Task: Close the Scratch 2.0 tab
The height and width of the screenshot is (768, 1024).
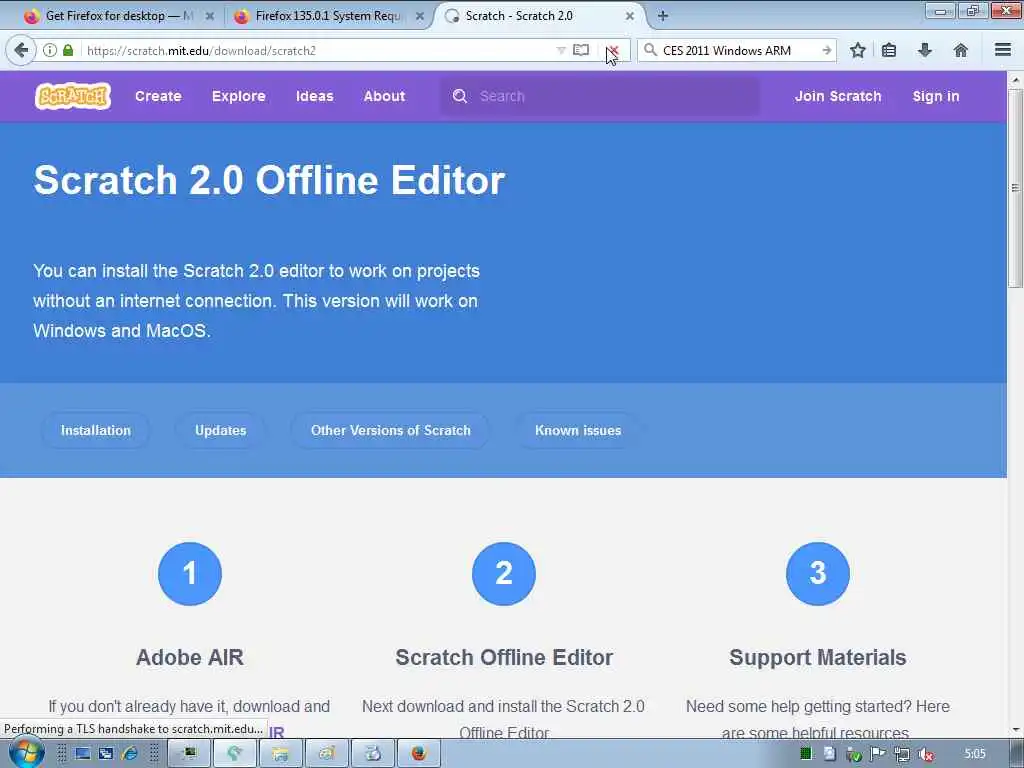Action: (x=630, y=16)
